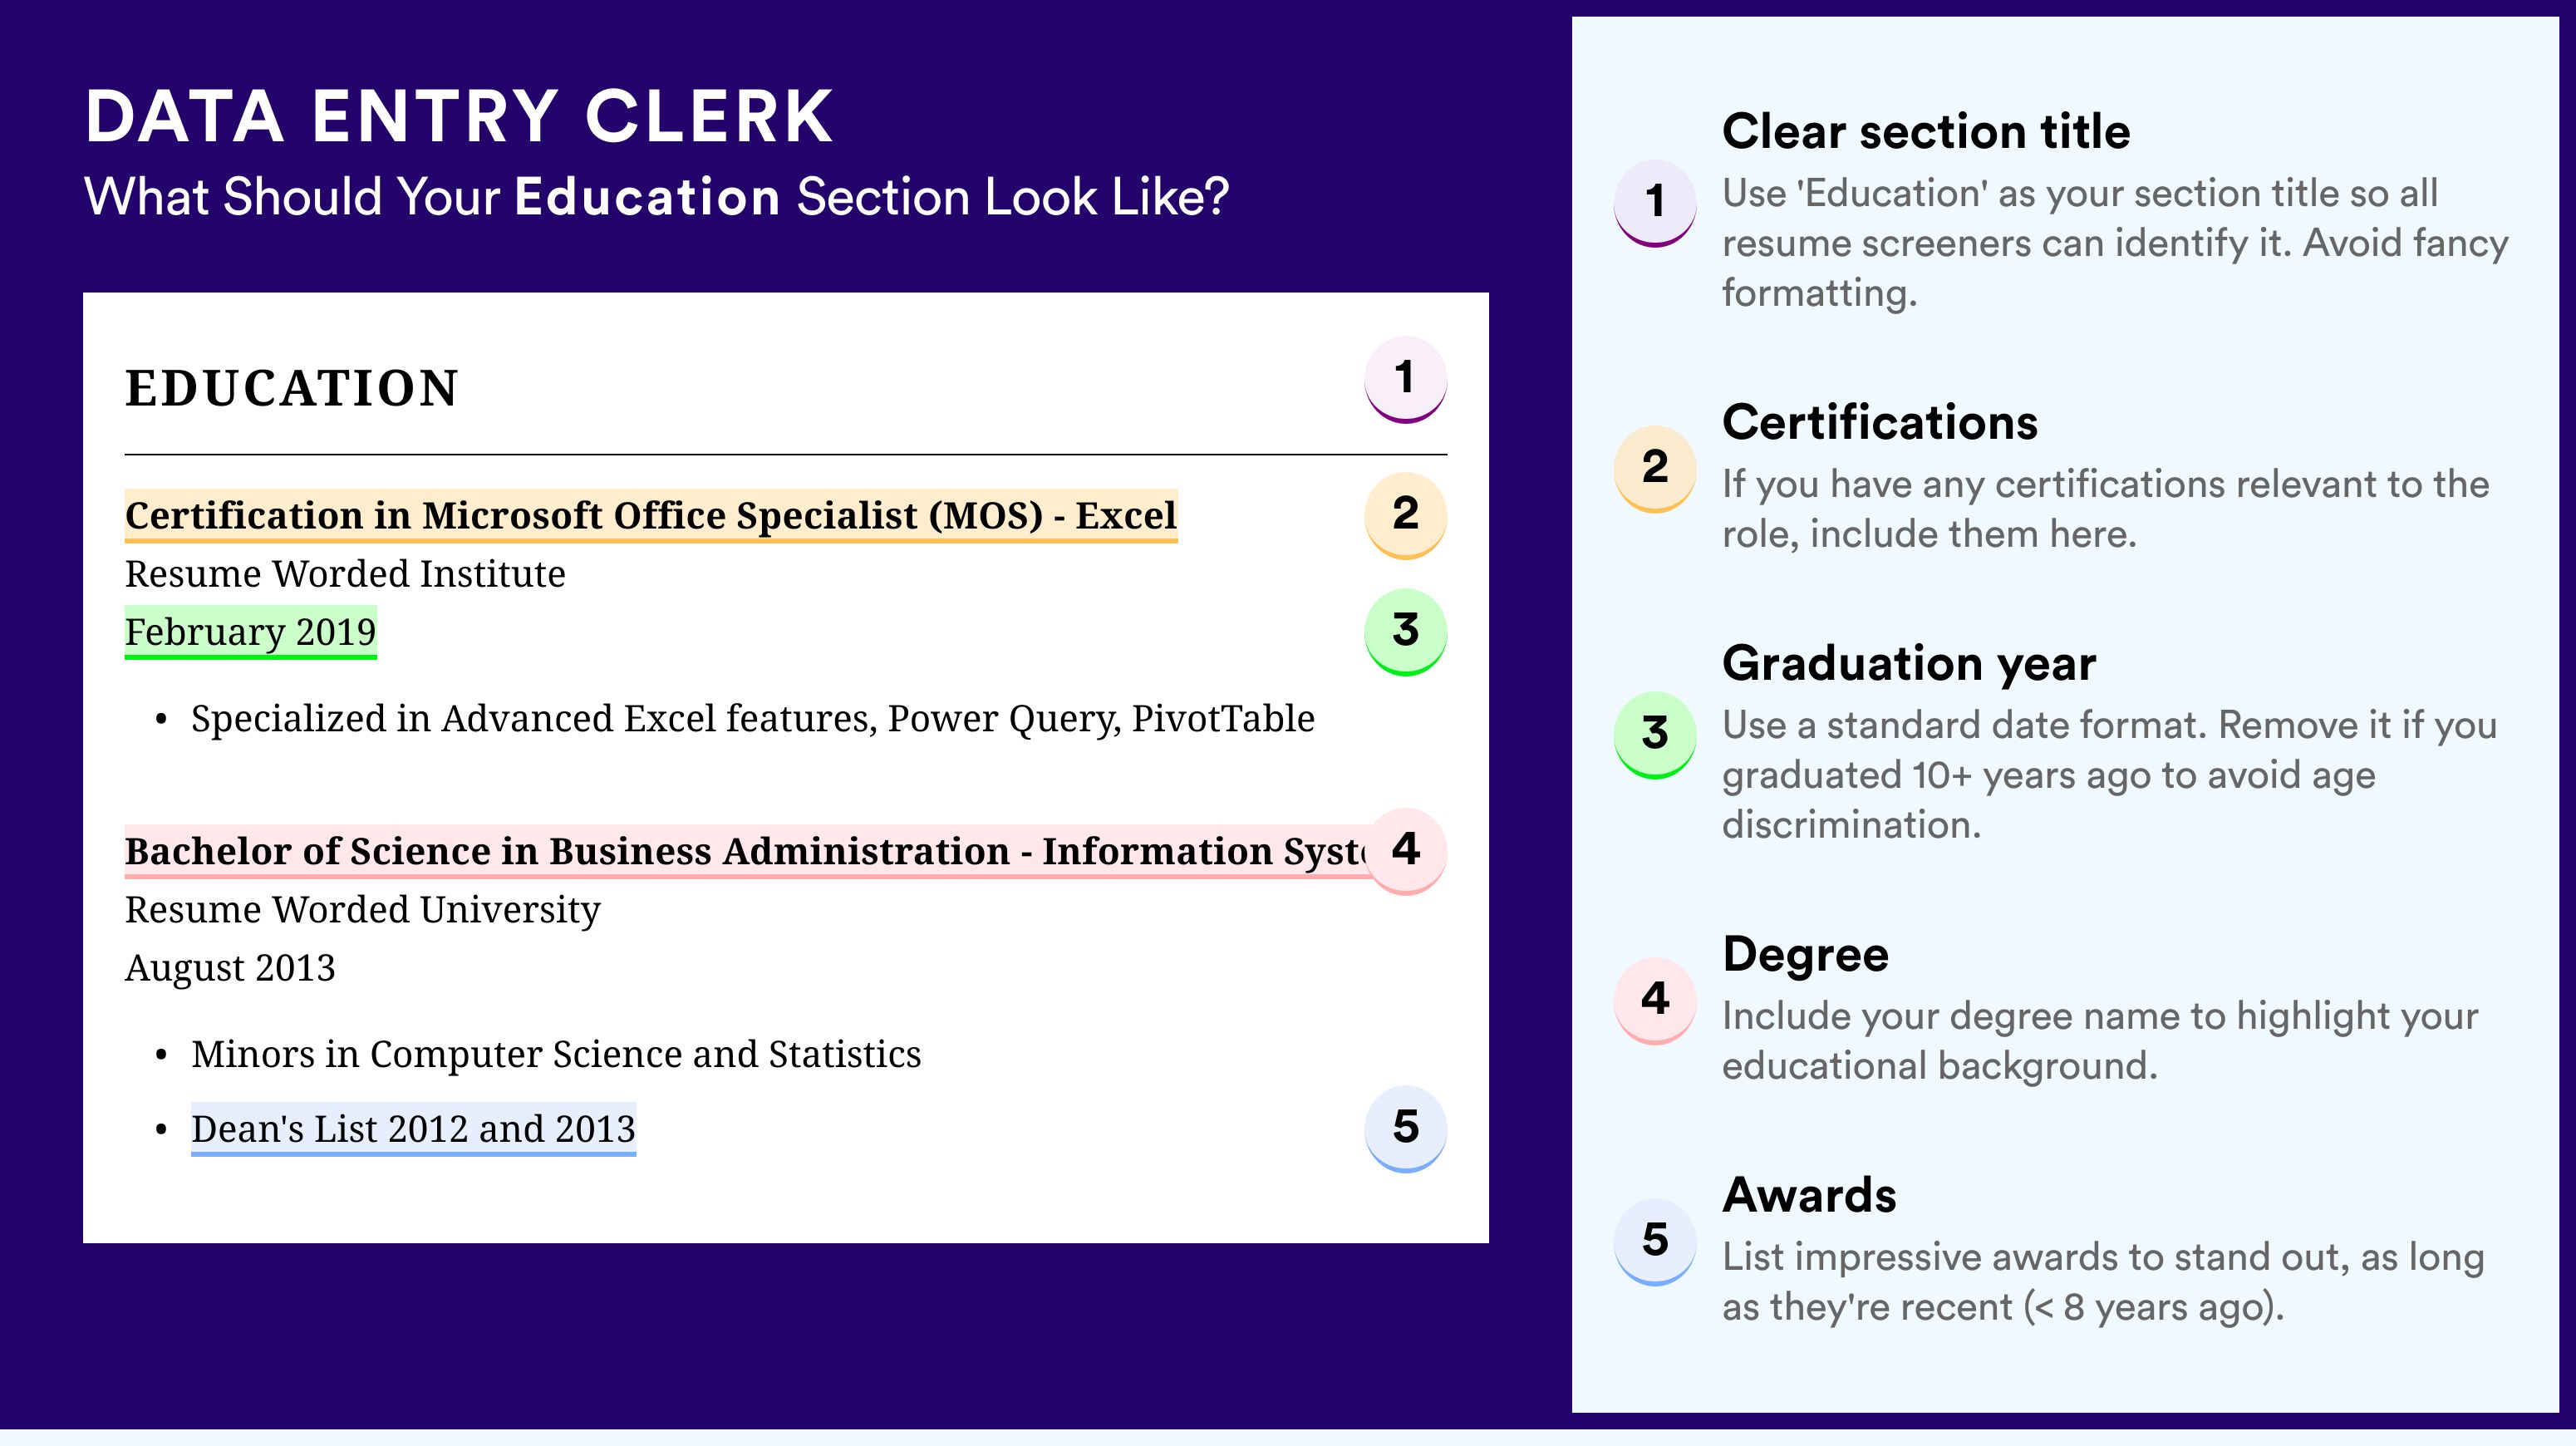Select the highlighted February 2019 date
Image resolution: width=2576 pixels, height=1446 pixels.
pyautogui.click(x=250, y=632)
